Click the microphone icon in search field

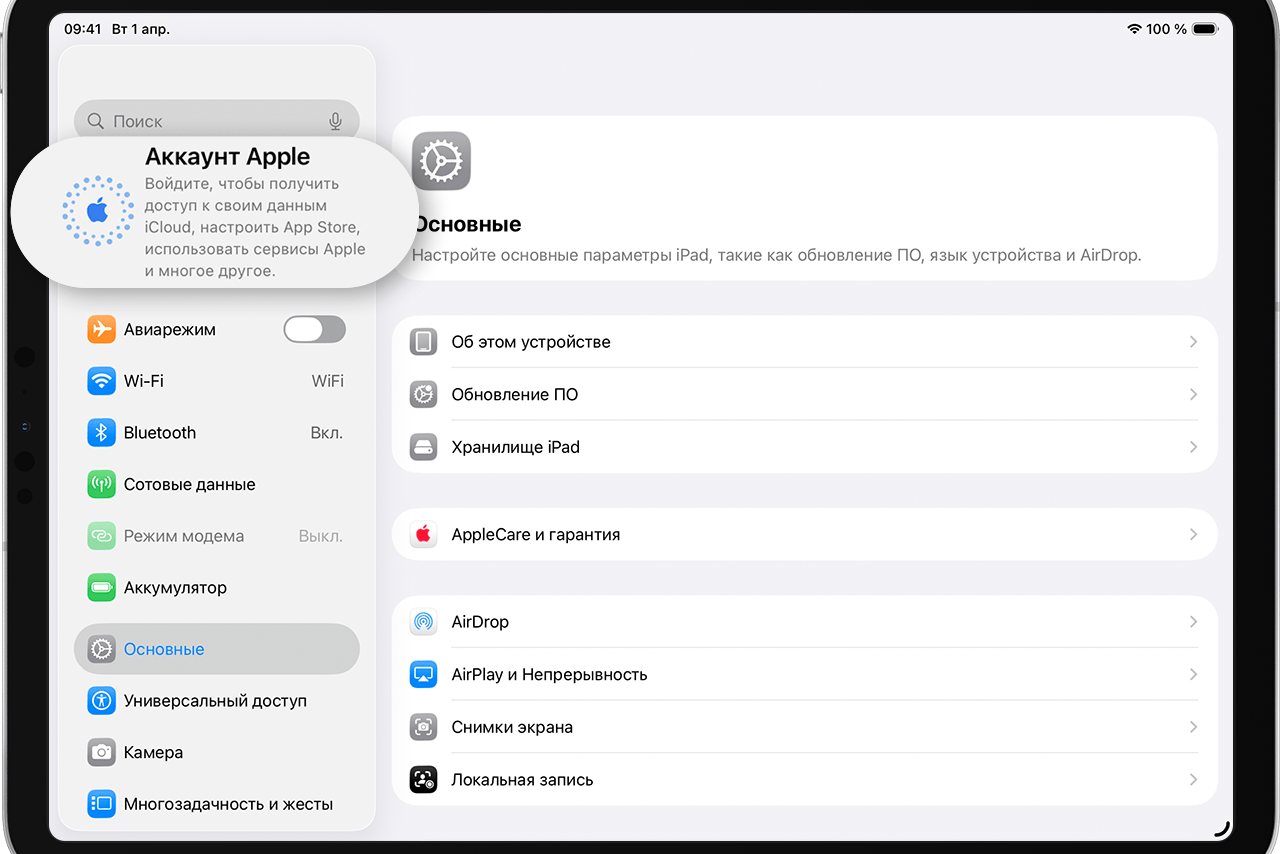pyautogui.click(x=336, y=121)
